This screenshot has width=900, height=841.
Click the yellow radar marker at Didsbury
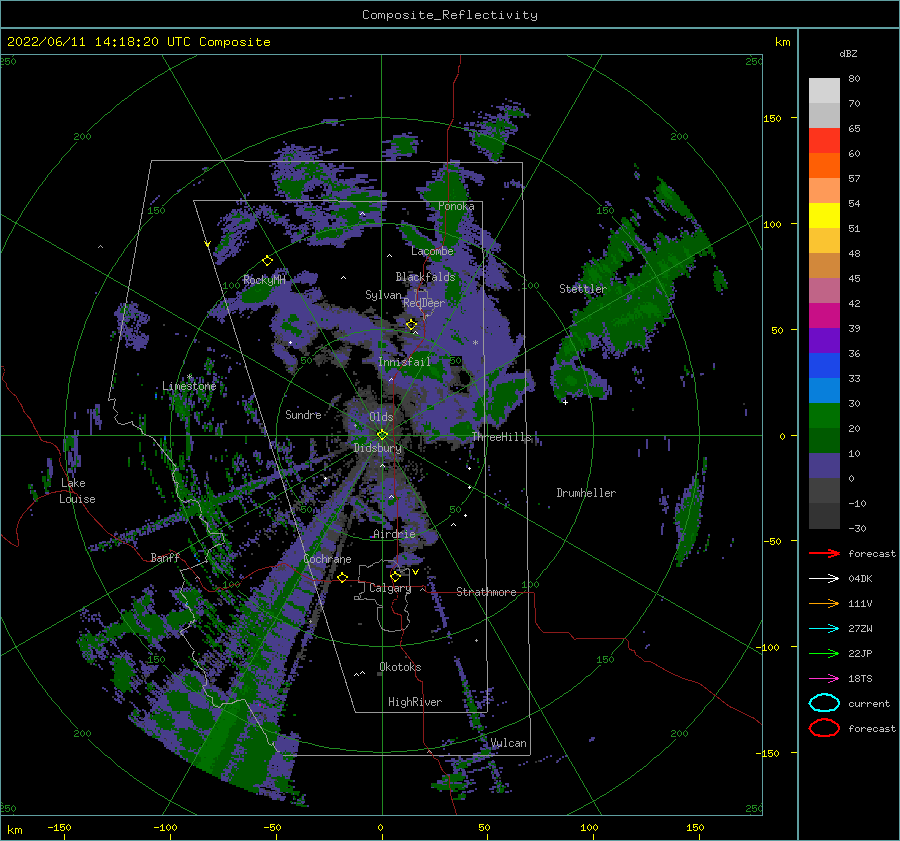(382, 435)
